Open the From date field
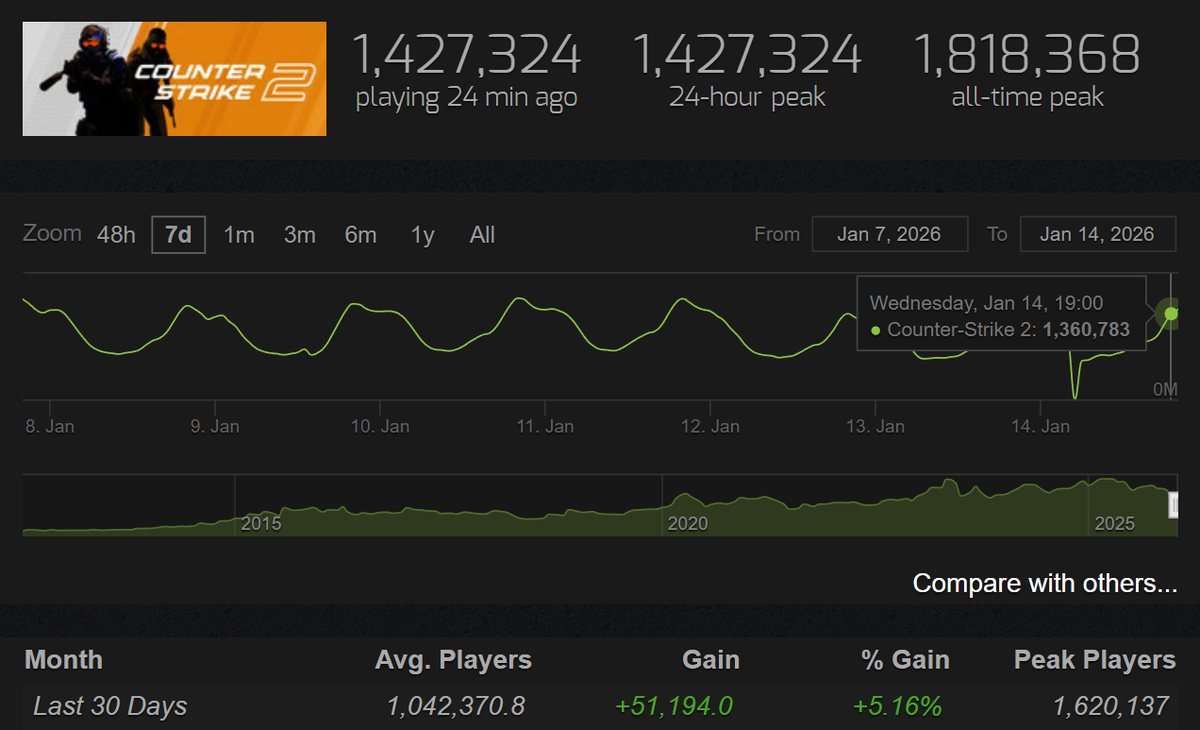This screenshot has width=1200, height=730. point(889,234)
